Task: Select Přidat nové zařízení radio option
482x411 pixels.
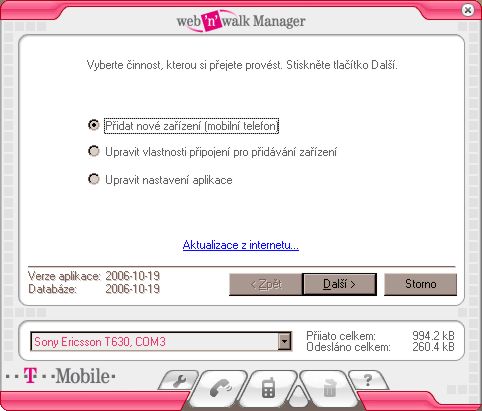Action: tap(94, 125)
